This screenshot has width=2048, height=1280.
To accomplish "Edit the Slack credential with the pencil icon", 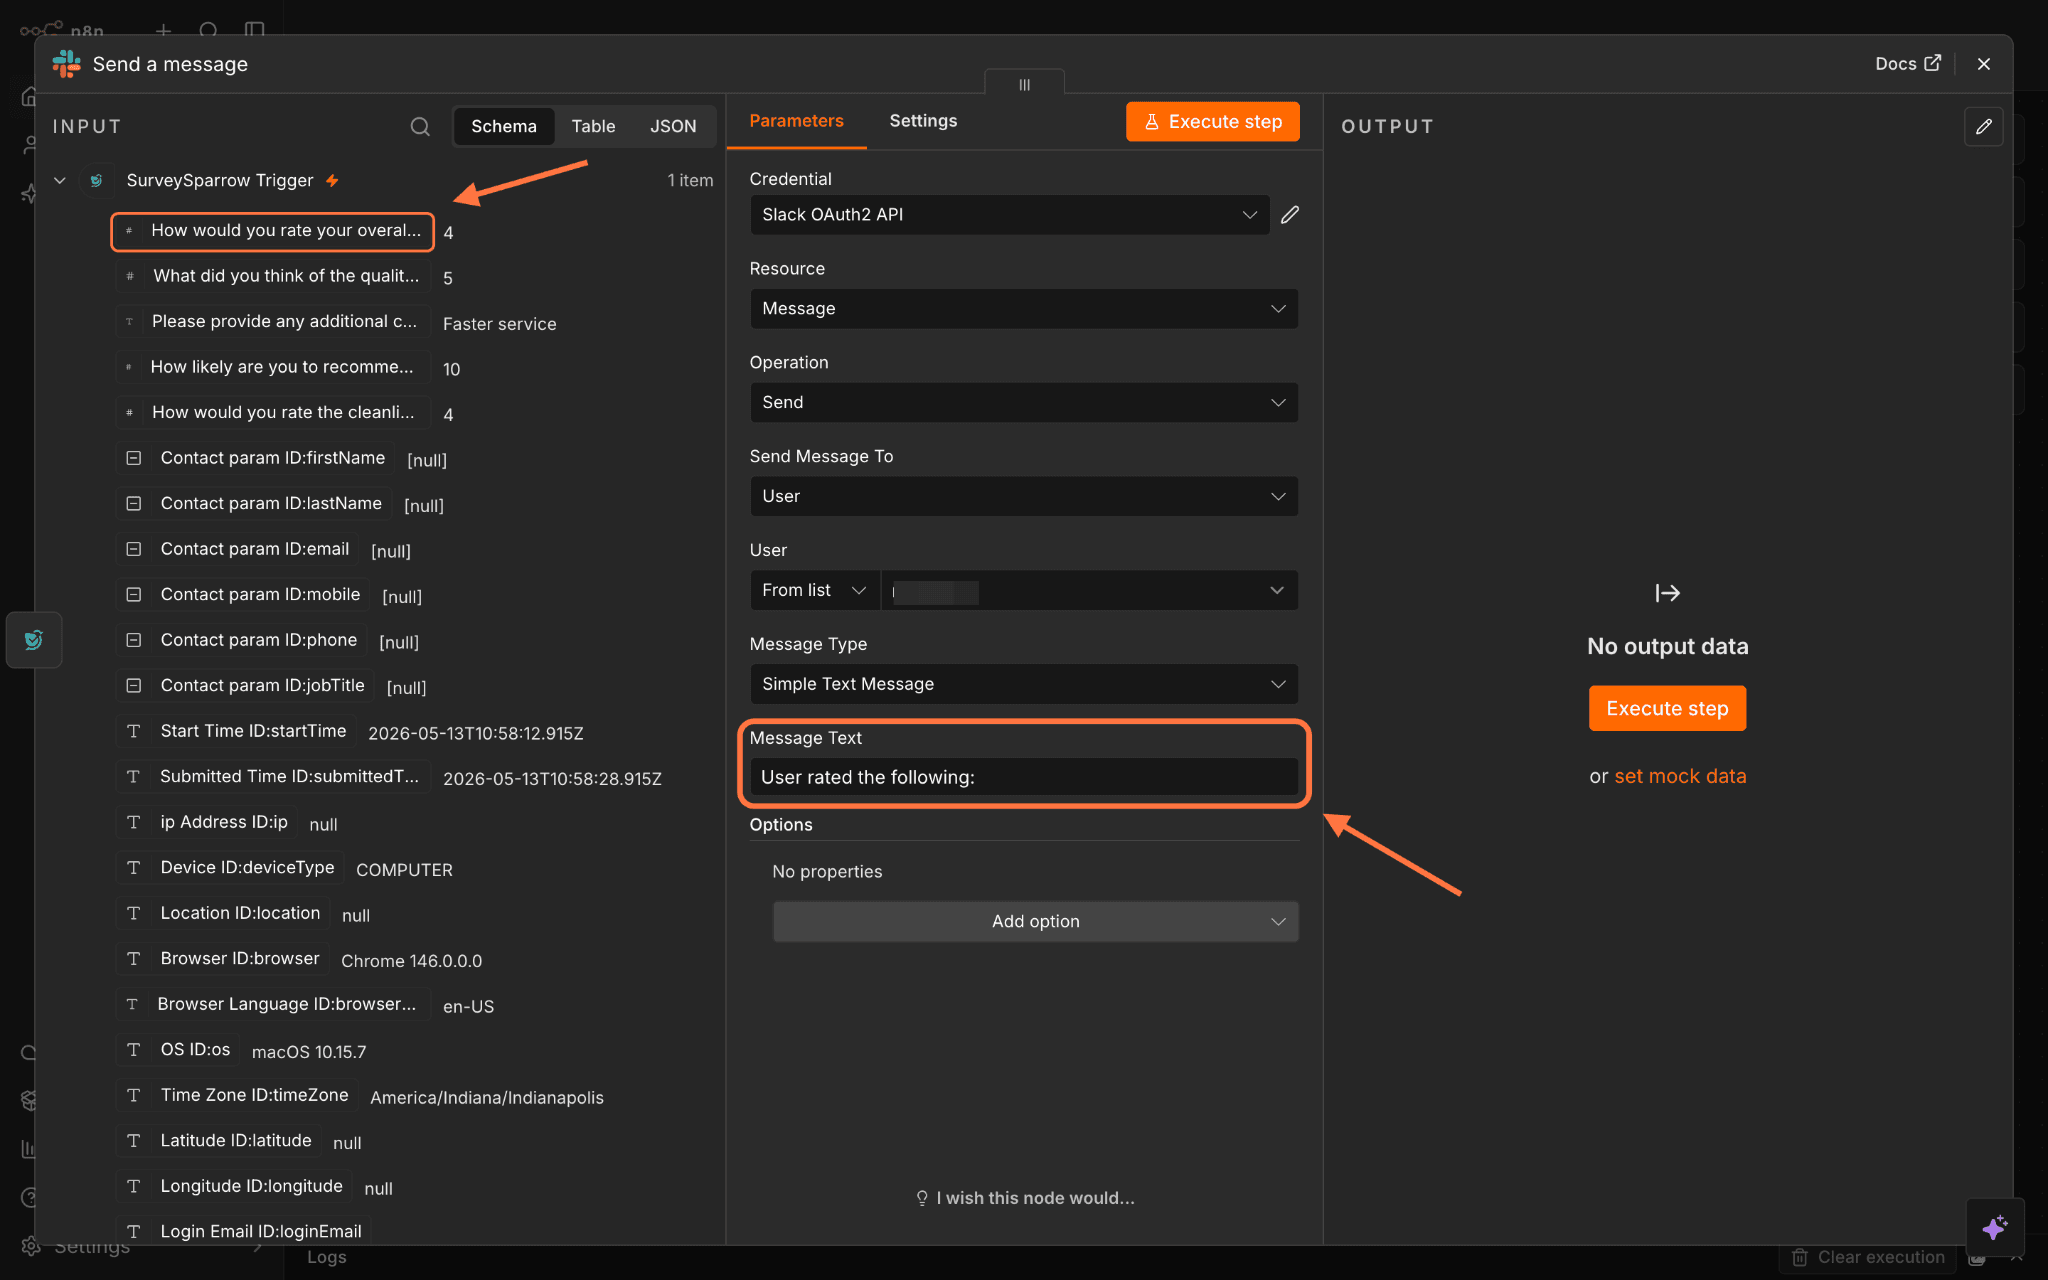I will 1290,215.
